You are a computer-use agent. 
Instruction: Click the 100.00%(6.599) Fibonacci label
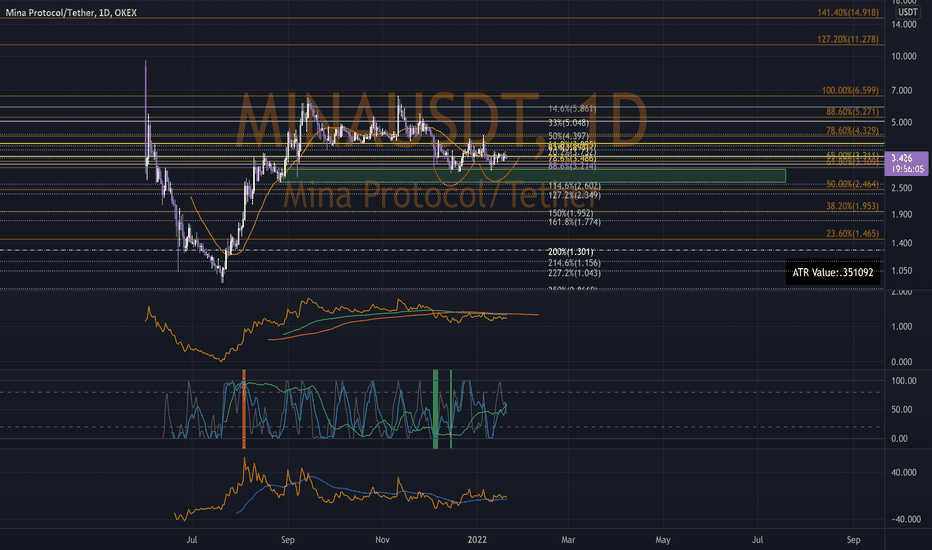[x=850, y=90]
